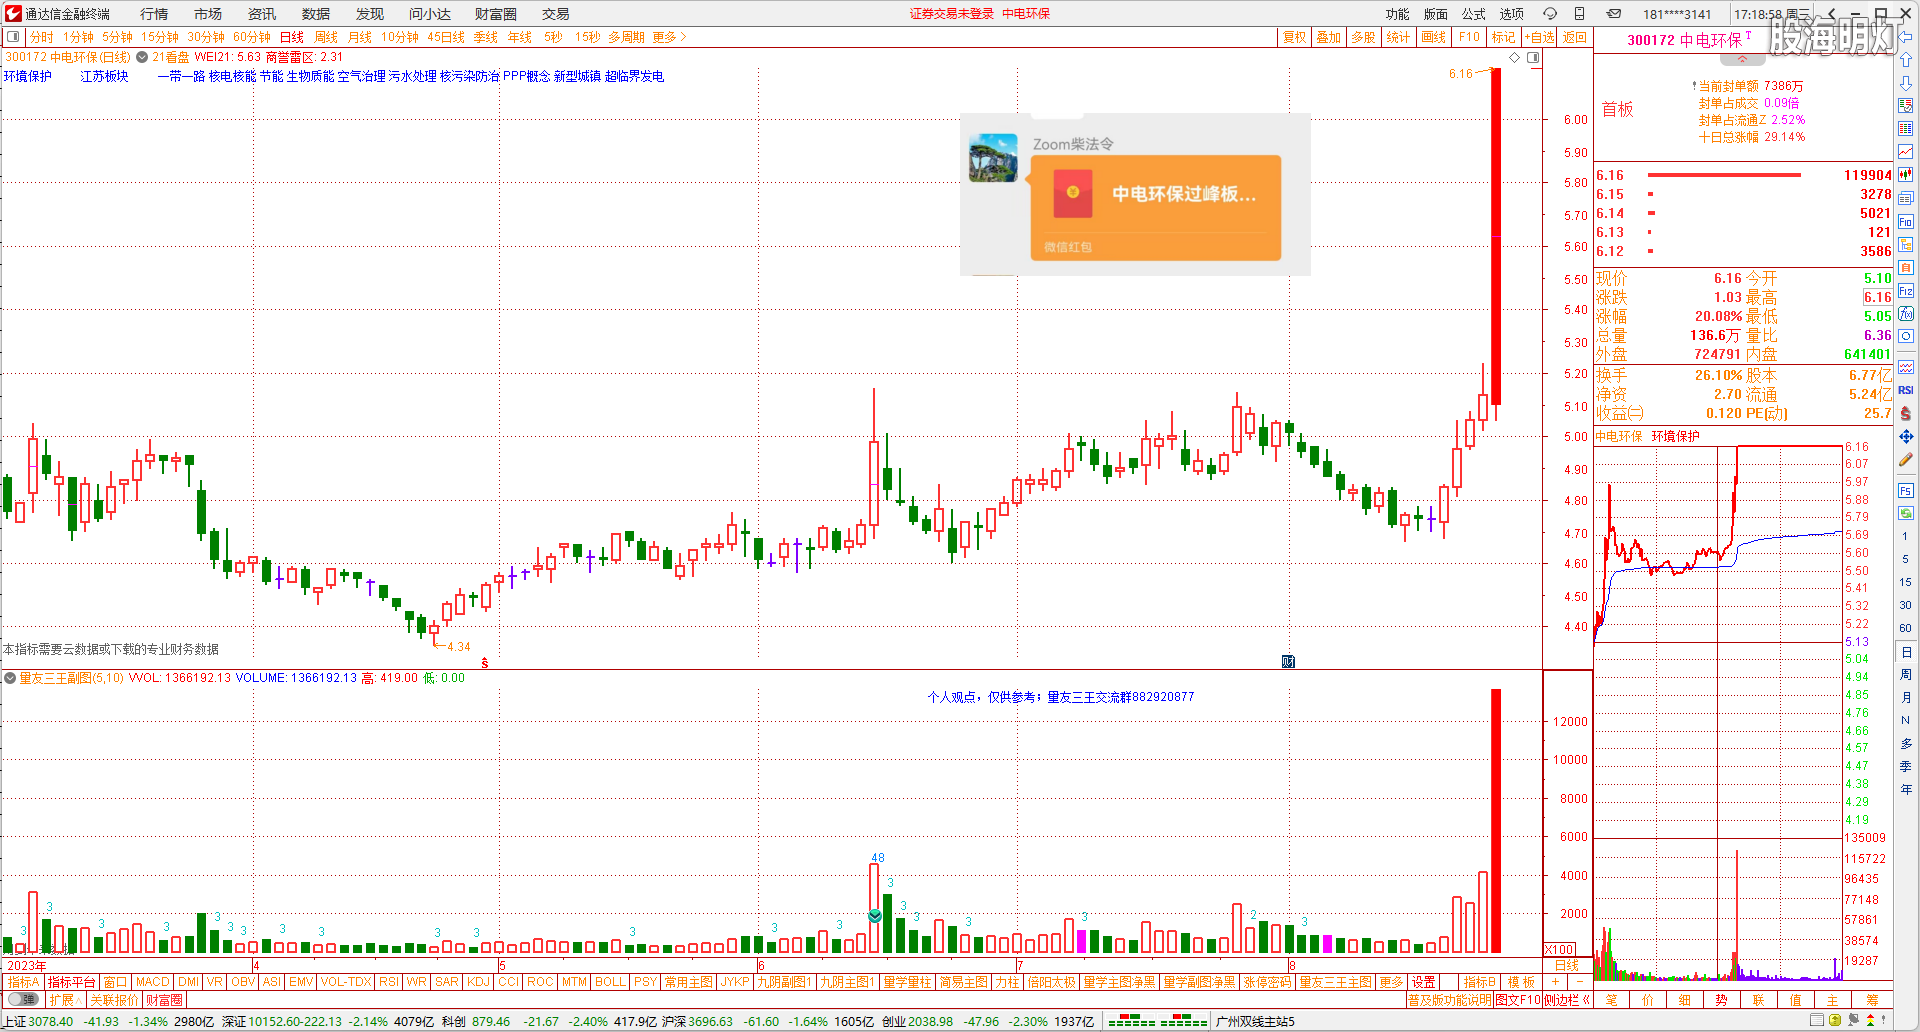Click the 画线 button
The width and height of the screenshot is (1920, 1032).
[1434, 37]
